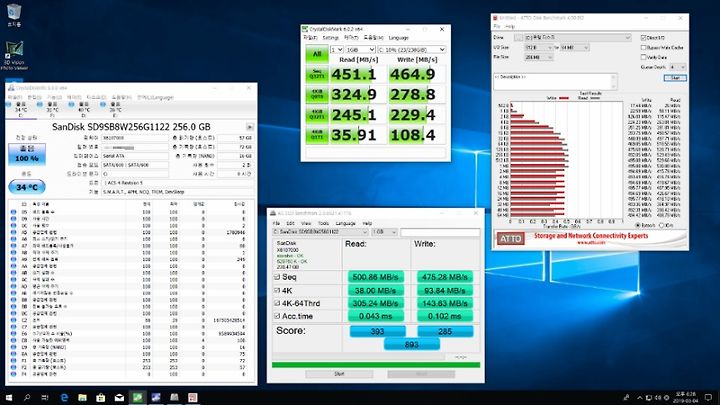Click the Start button in AS SSD Benchmark
The image size is (720, 405).
(339, 374)
